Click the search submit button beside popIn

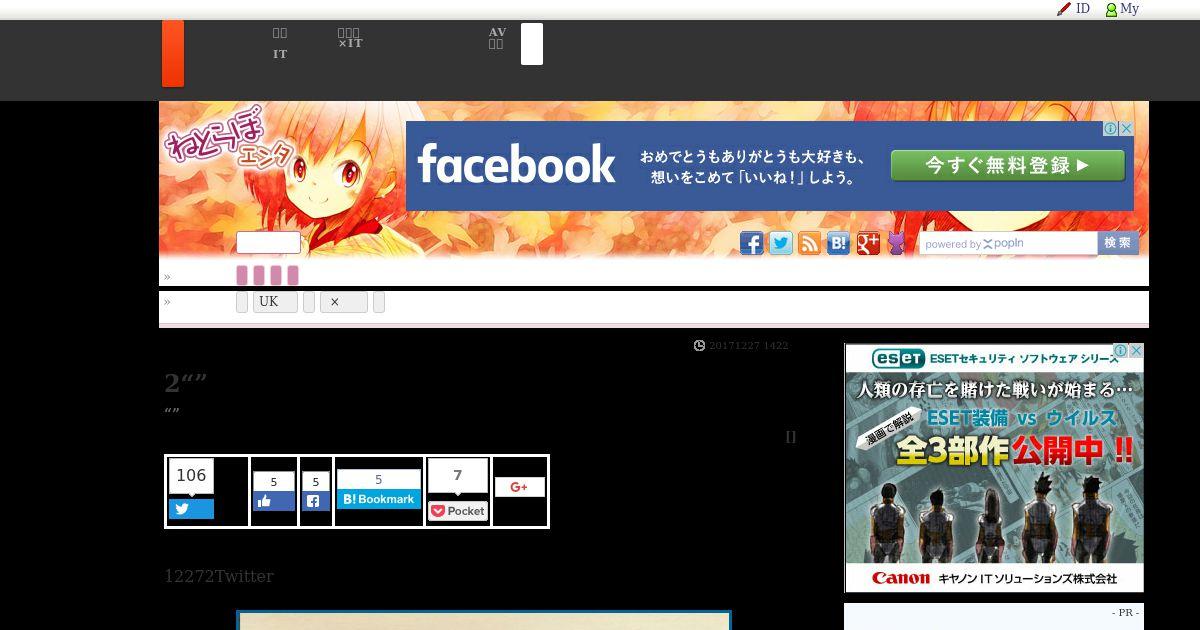click(1118, 243)
